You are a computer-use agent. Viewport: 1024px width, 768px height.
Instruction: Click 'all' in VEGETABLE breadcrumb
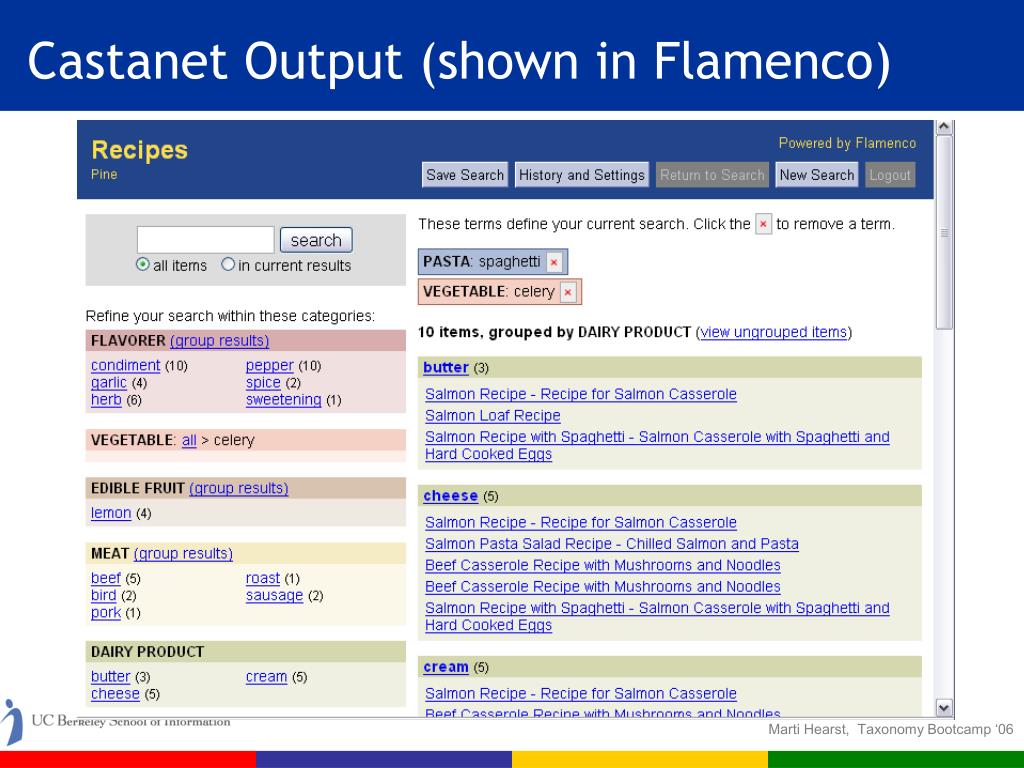(189, 440)
